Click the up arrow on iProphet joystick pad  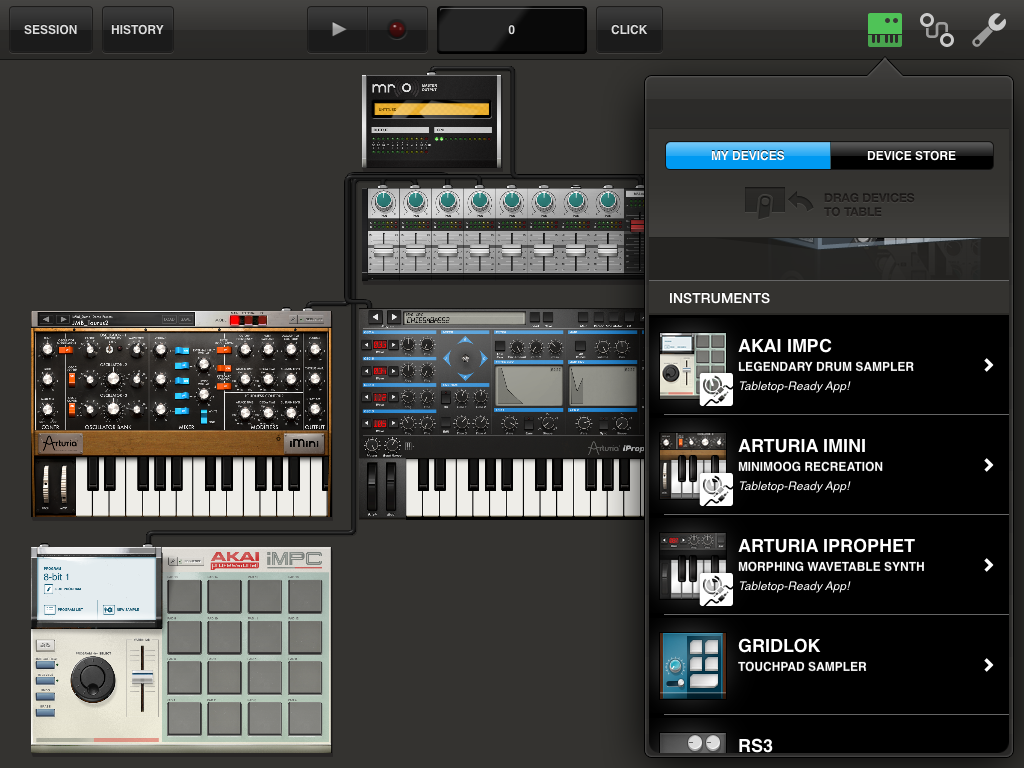tap(465, 340)
